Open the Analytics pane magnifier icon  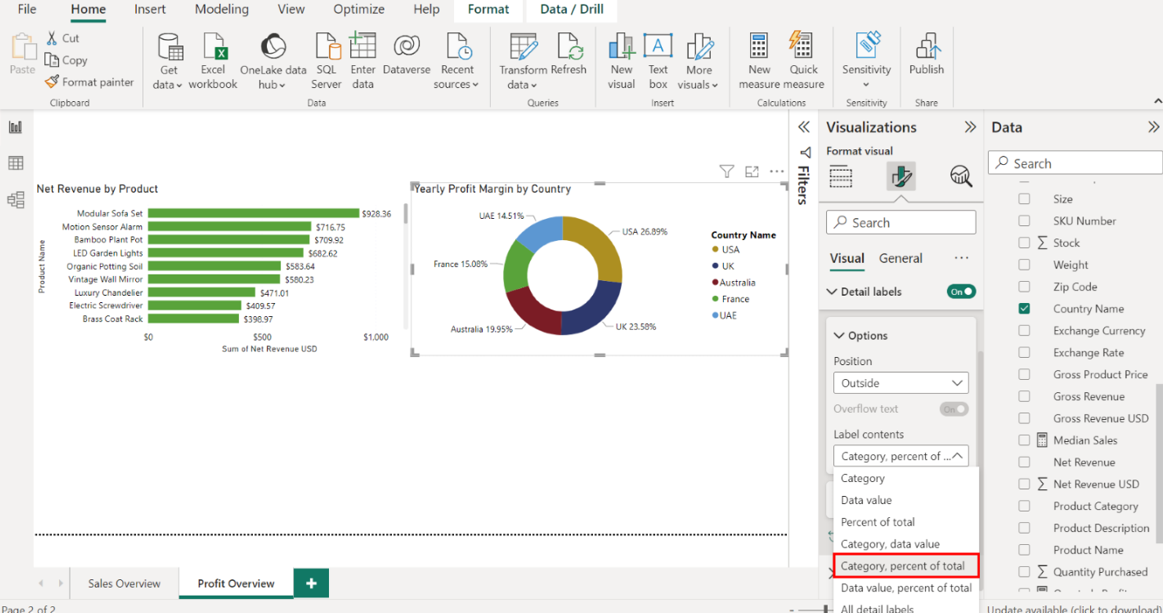coord(960,177)
